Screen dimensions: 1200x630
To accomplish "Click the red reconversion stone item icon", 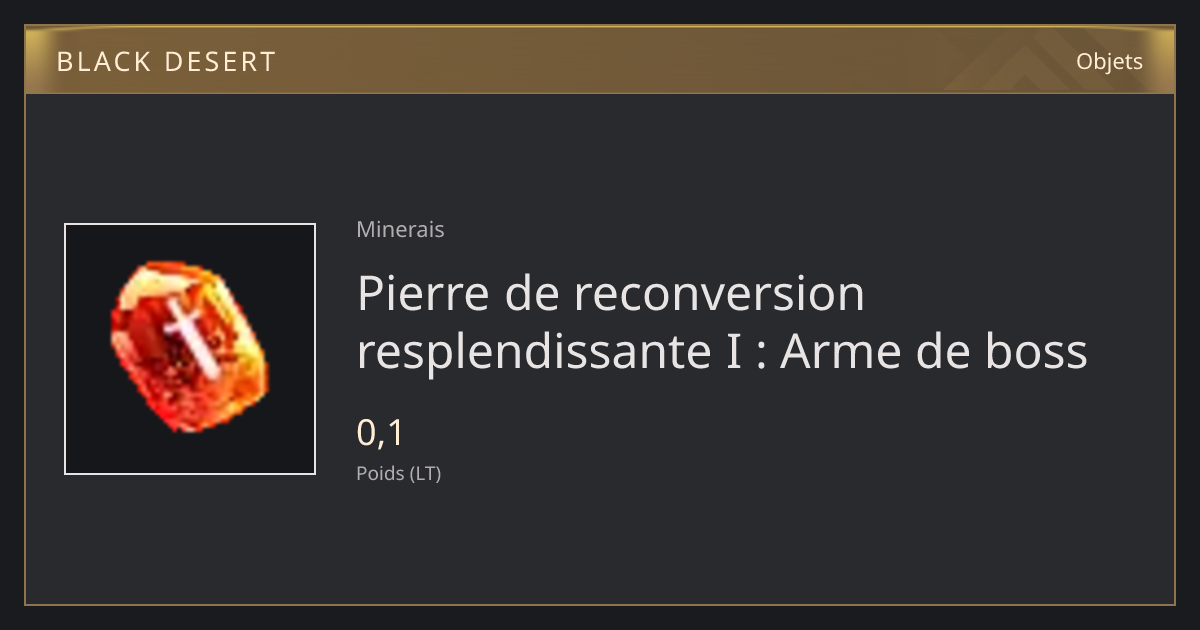I will click(x=190, y=347).
